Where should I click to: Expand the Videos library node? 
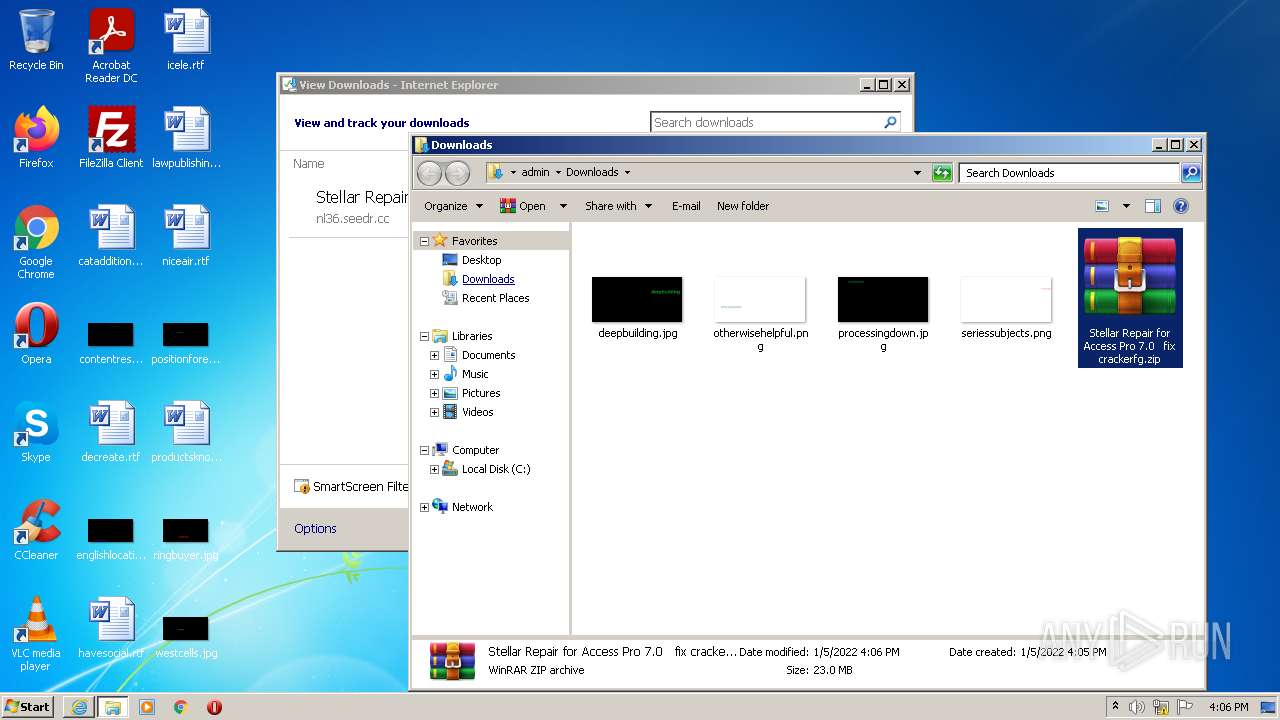tap(434, 412)
